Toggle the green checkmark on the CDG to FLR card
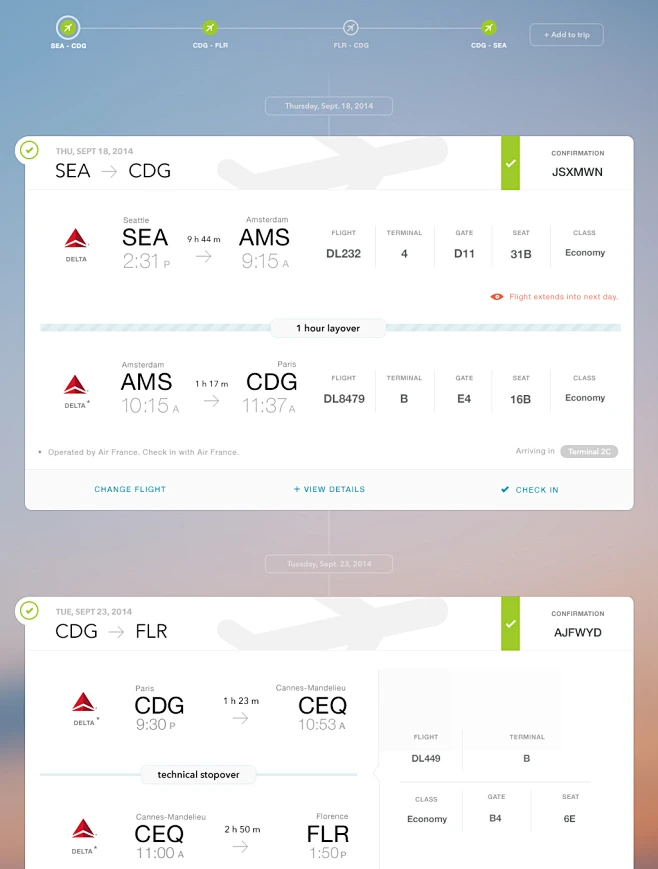The height and width of the screenshot is (869, 658). pyautogui.click(x=29, y=610)
